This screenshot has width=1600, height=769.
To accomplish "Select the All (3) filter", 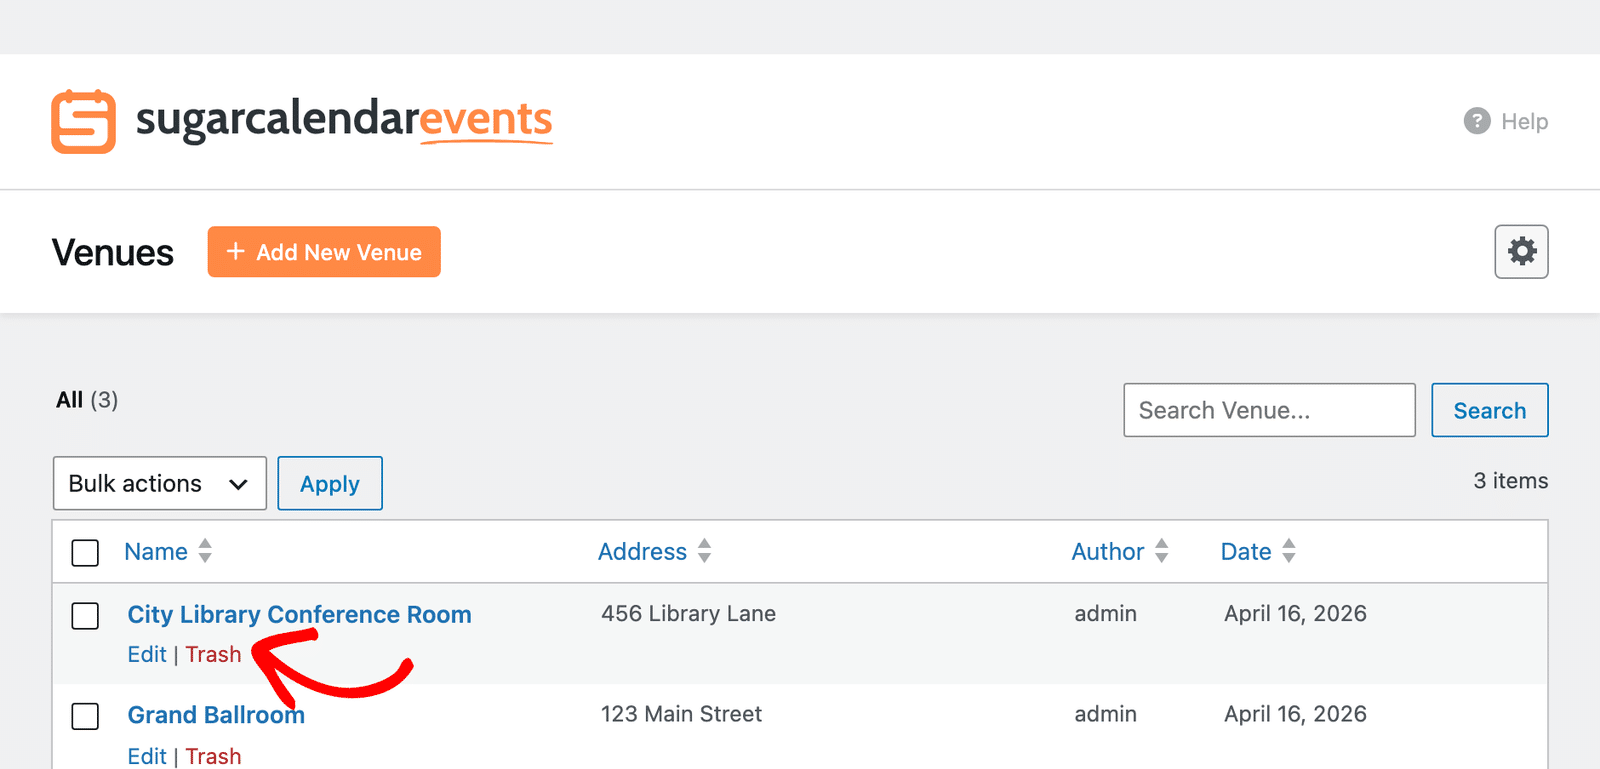I will 87,400.
